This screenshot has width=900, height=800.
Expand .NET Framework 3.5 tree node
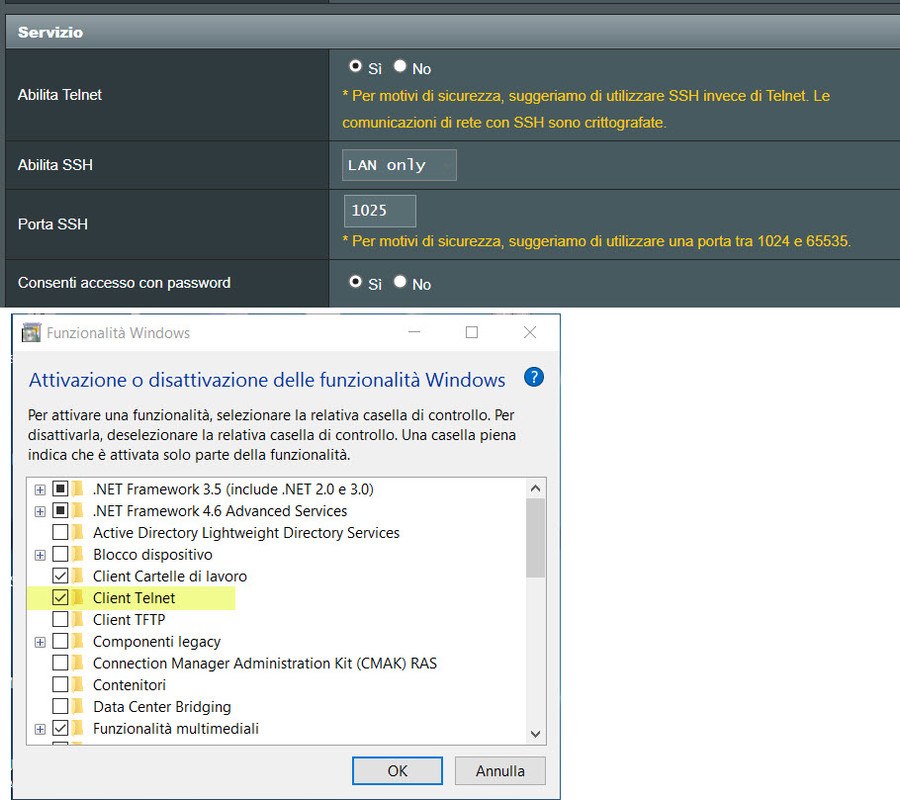tap(40, 490)
